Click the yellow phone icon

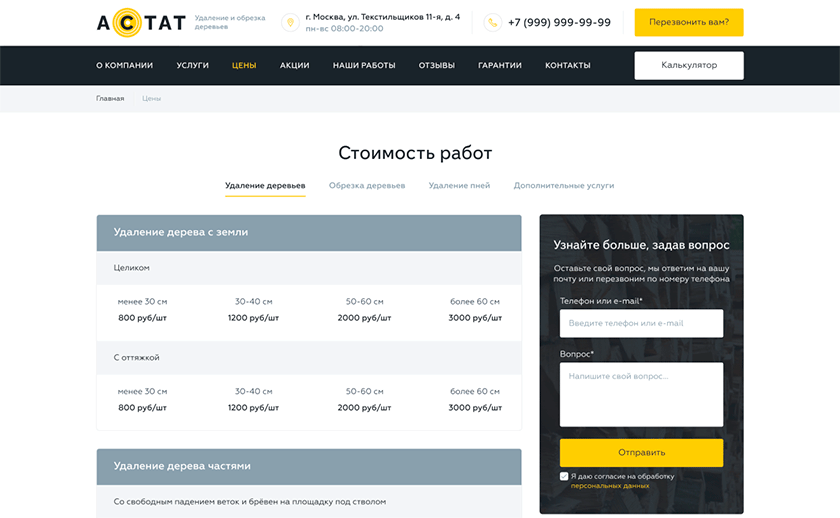pos(492,22)
